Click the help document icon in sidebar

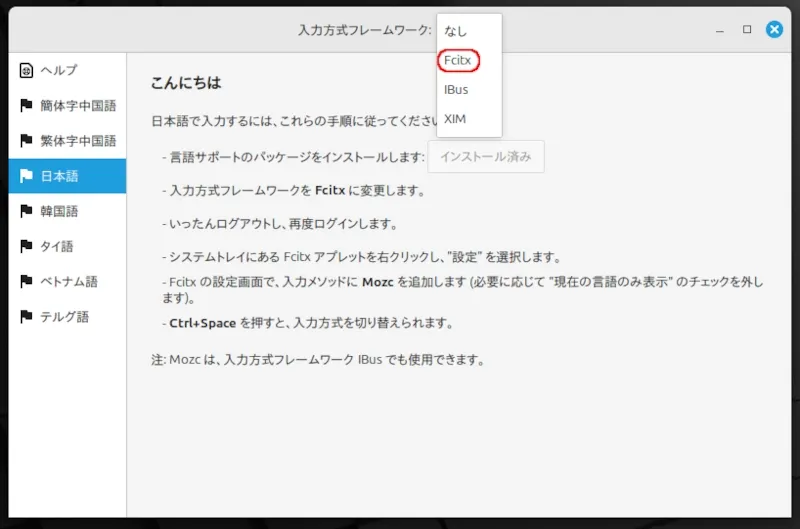pos(26,70)
